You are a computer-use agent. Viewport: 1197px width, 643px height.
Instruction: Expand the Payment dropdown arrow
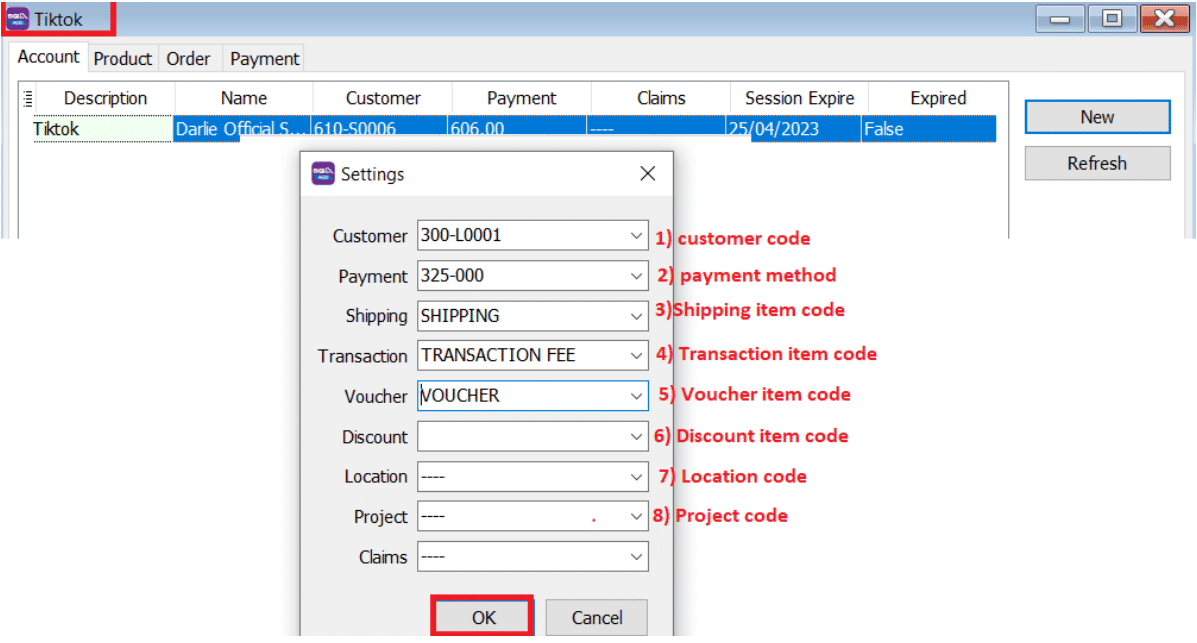click(637, 276)
